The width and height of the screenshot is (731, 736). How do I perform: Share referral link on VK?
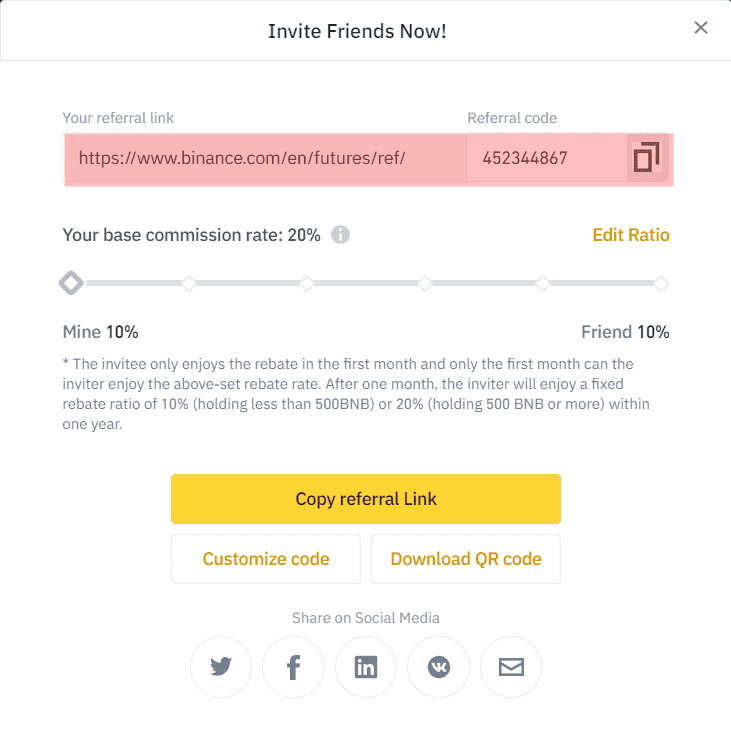click(438, 667)
